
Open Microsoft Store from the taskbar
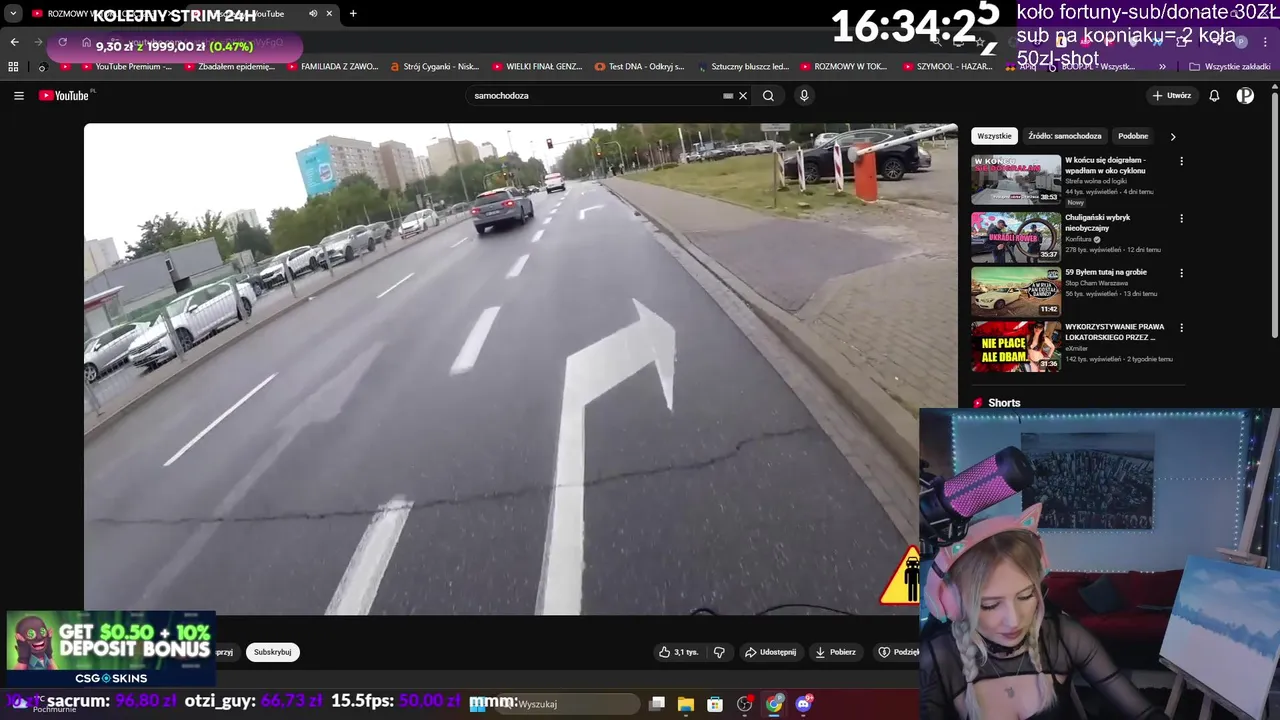715,704
